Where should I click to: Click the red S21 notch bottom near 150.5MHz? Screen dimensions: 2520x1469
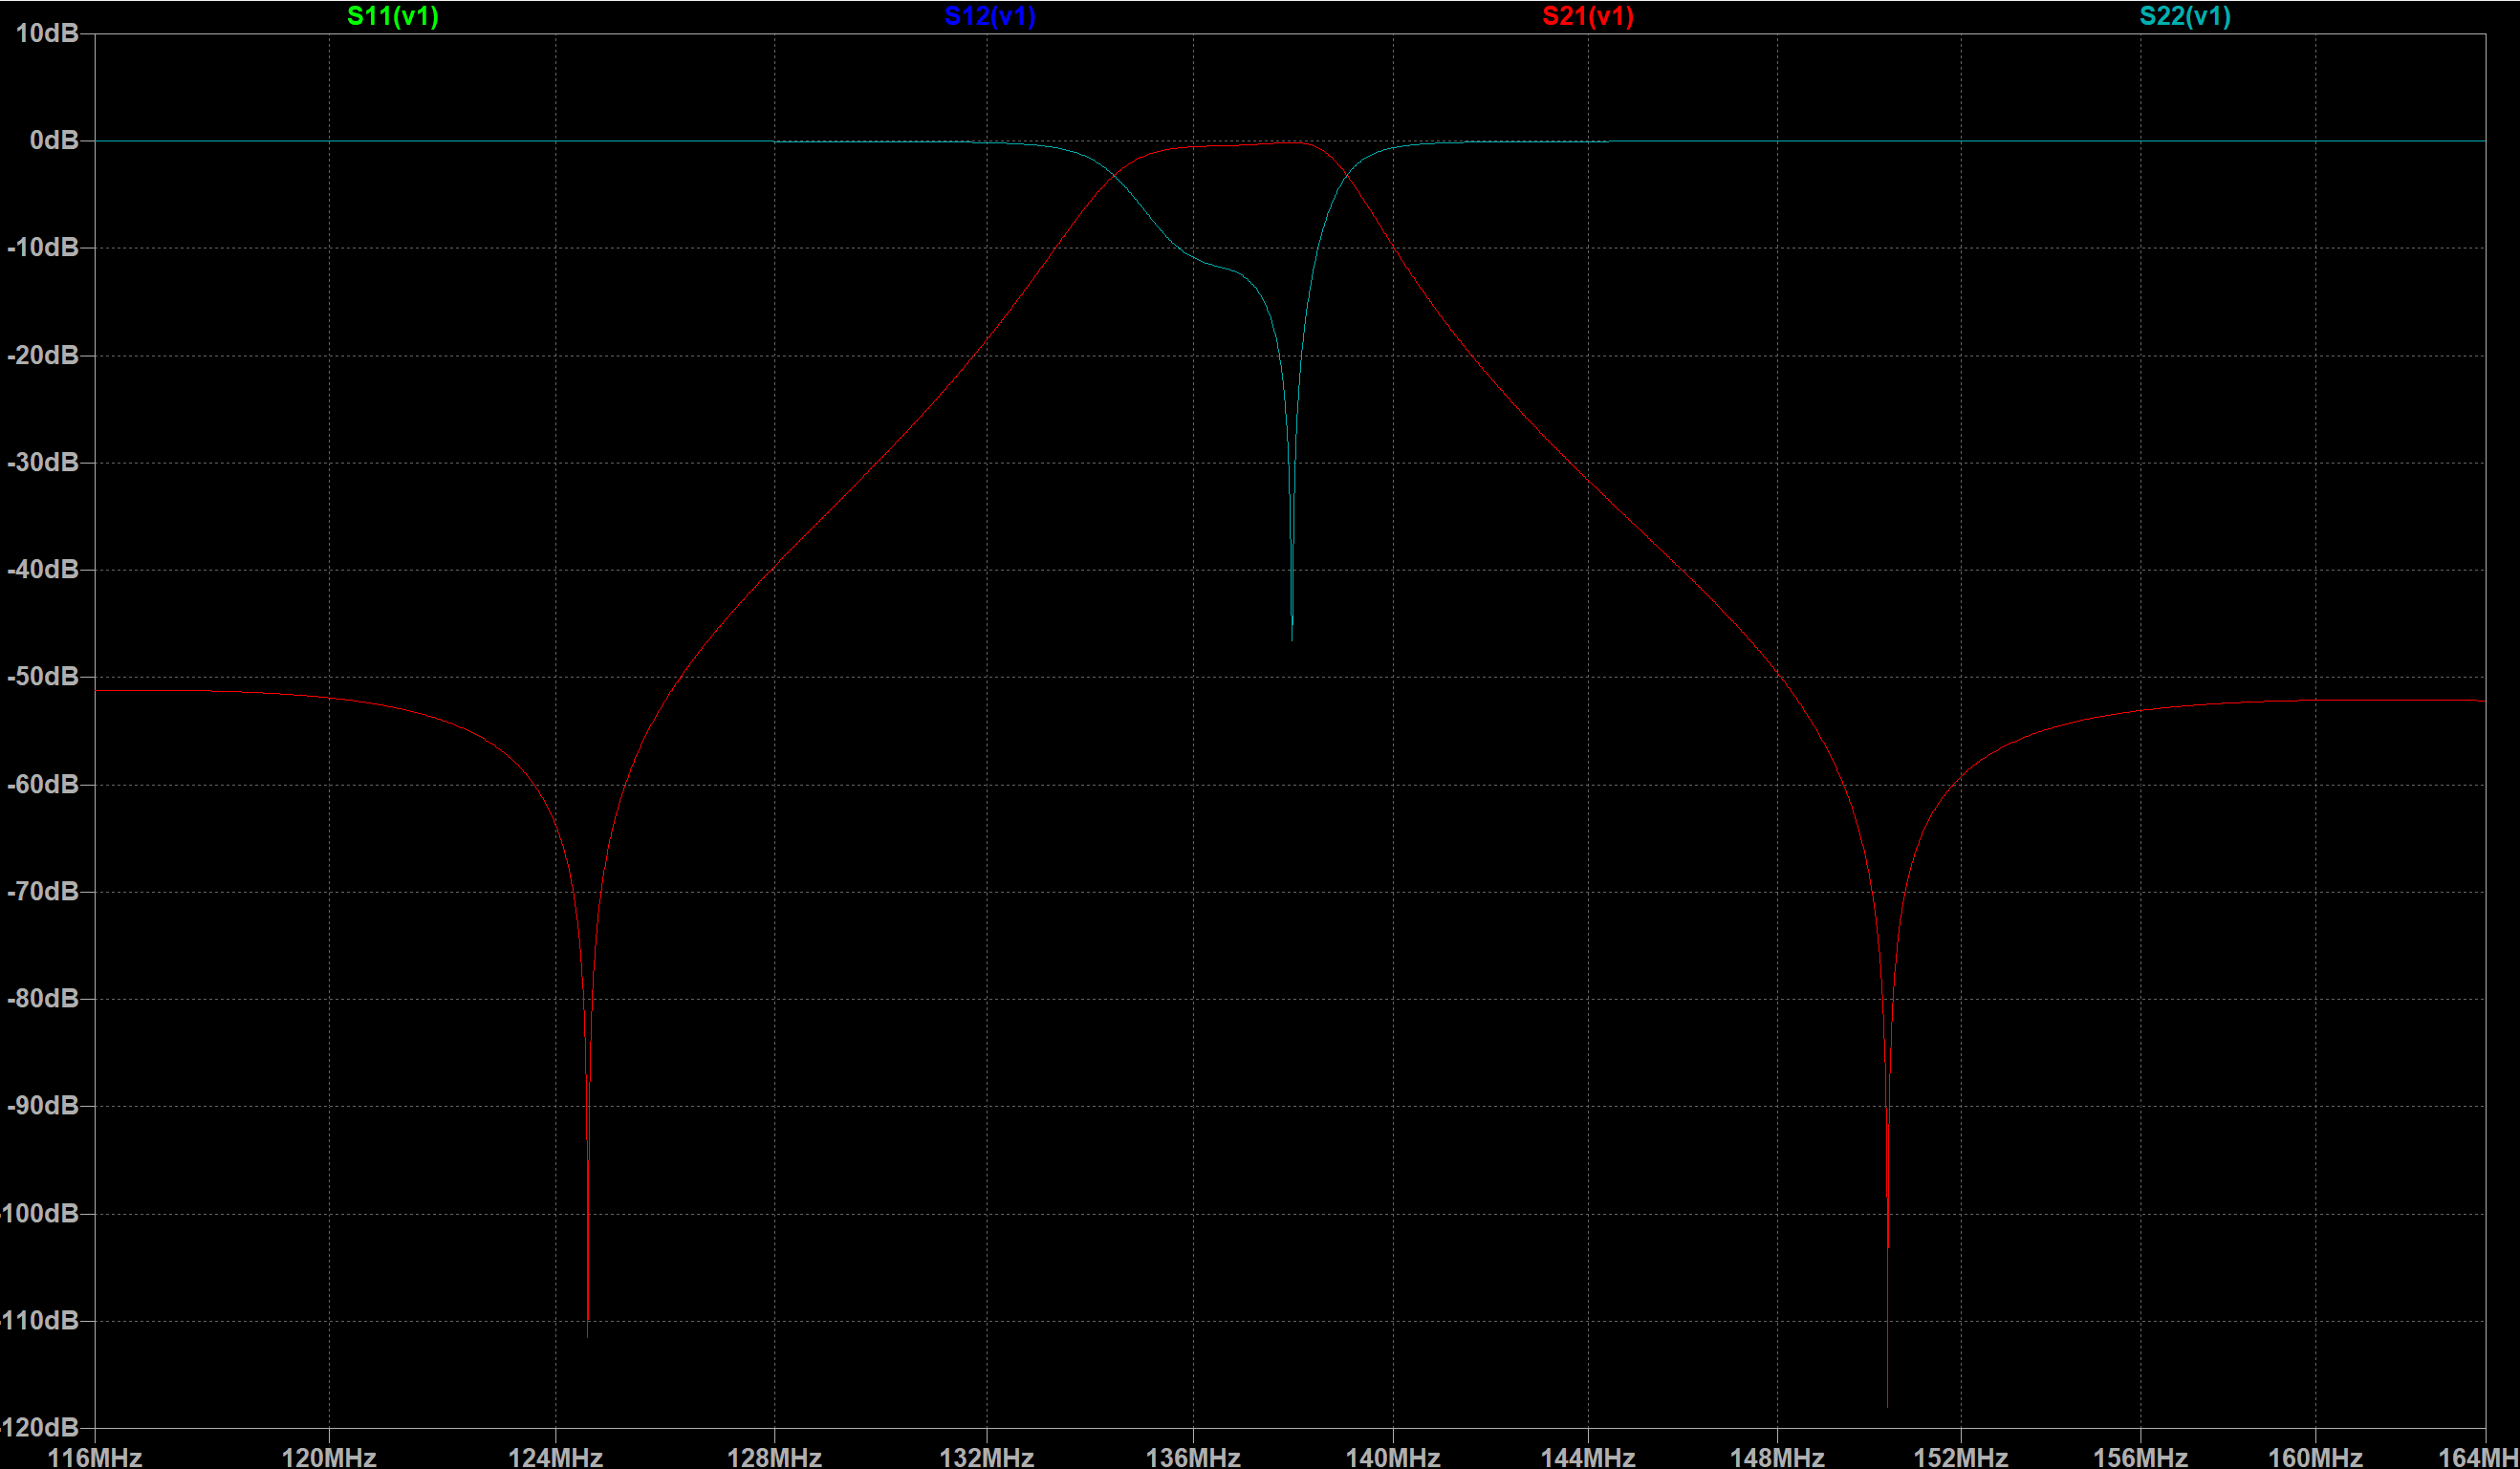point(1887,1404)
